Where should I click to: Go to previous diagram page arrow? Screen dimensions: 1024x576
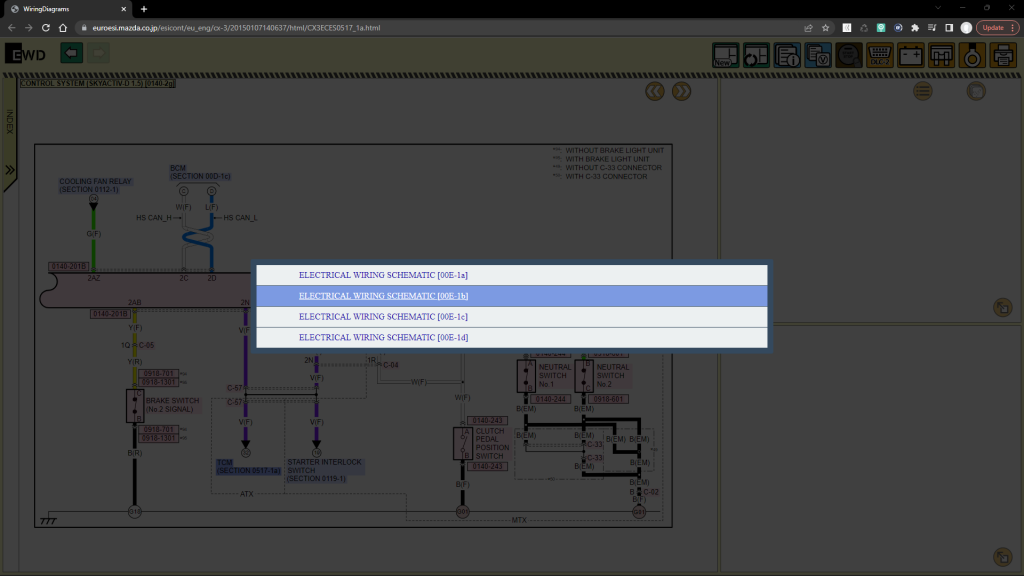[655, 92]
